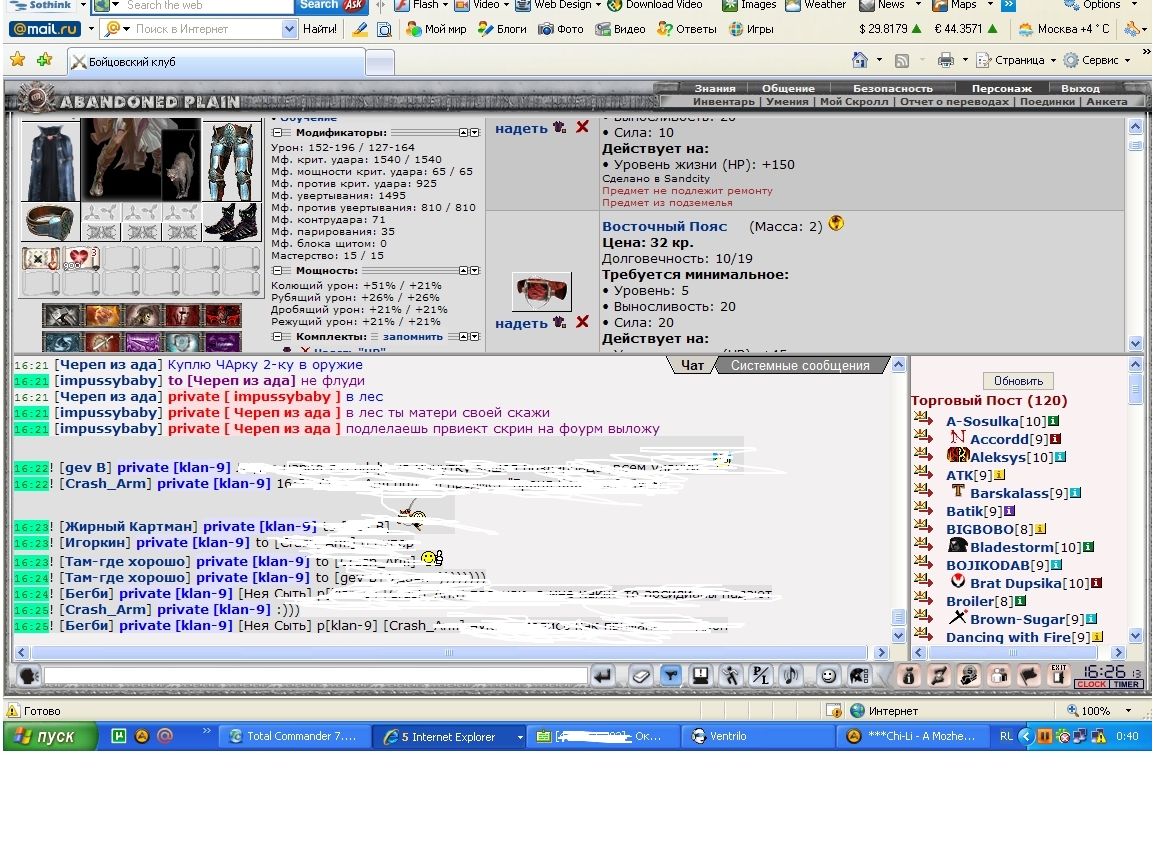Focus the chat message input field
The width and height of the screenshot is (1152, 864).
pos(316,675)
